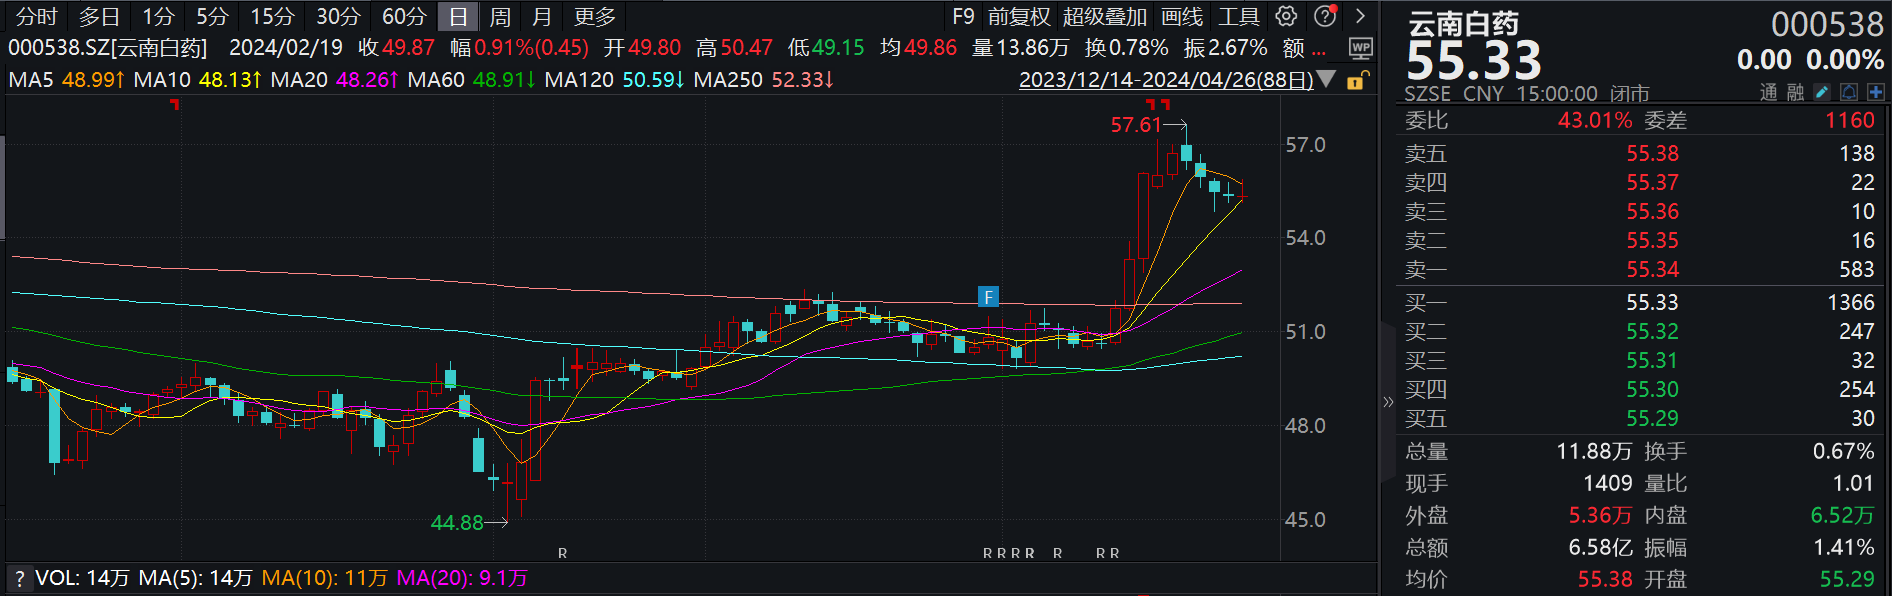
Task: Click the 卖三 55.36 order row
Action: click(1640, 211)
